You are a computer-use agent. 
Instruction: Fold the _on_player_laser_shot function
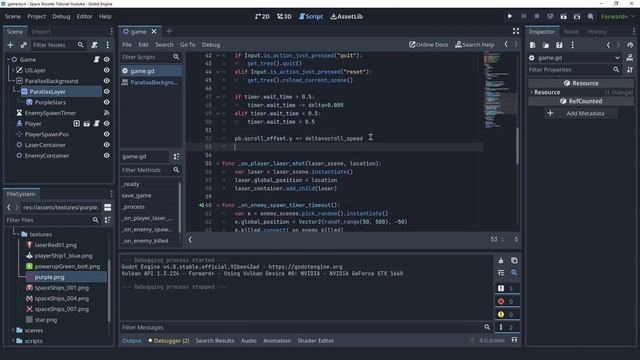(218, 164)
